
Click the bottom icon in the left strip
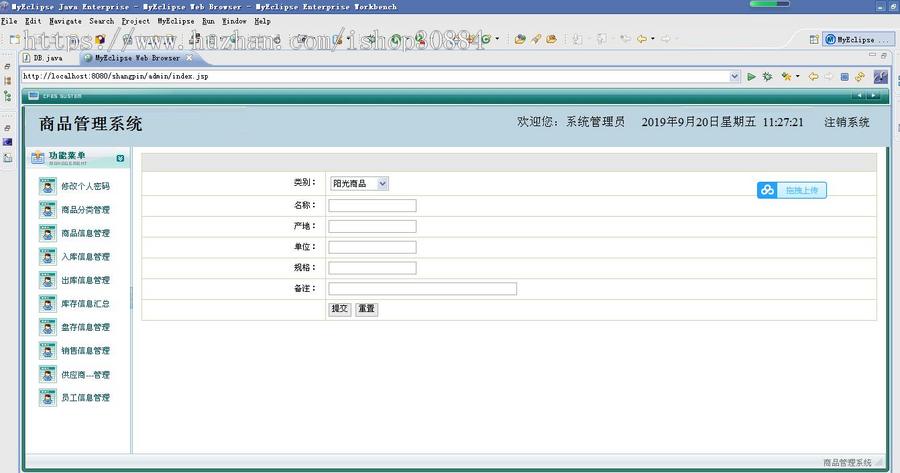point(7,158)
